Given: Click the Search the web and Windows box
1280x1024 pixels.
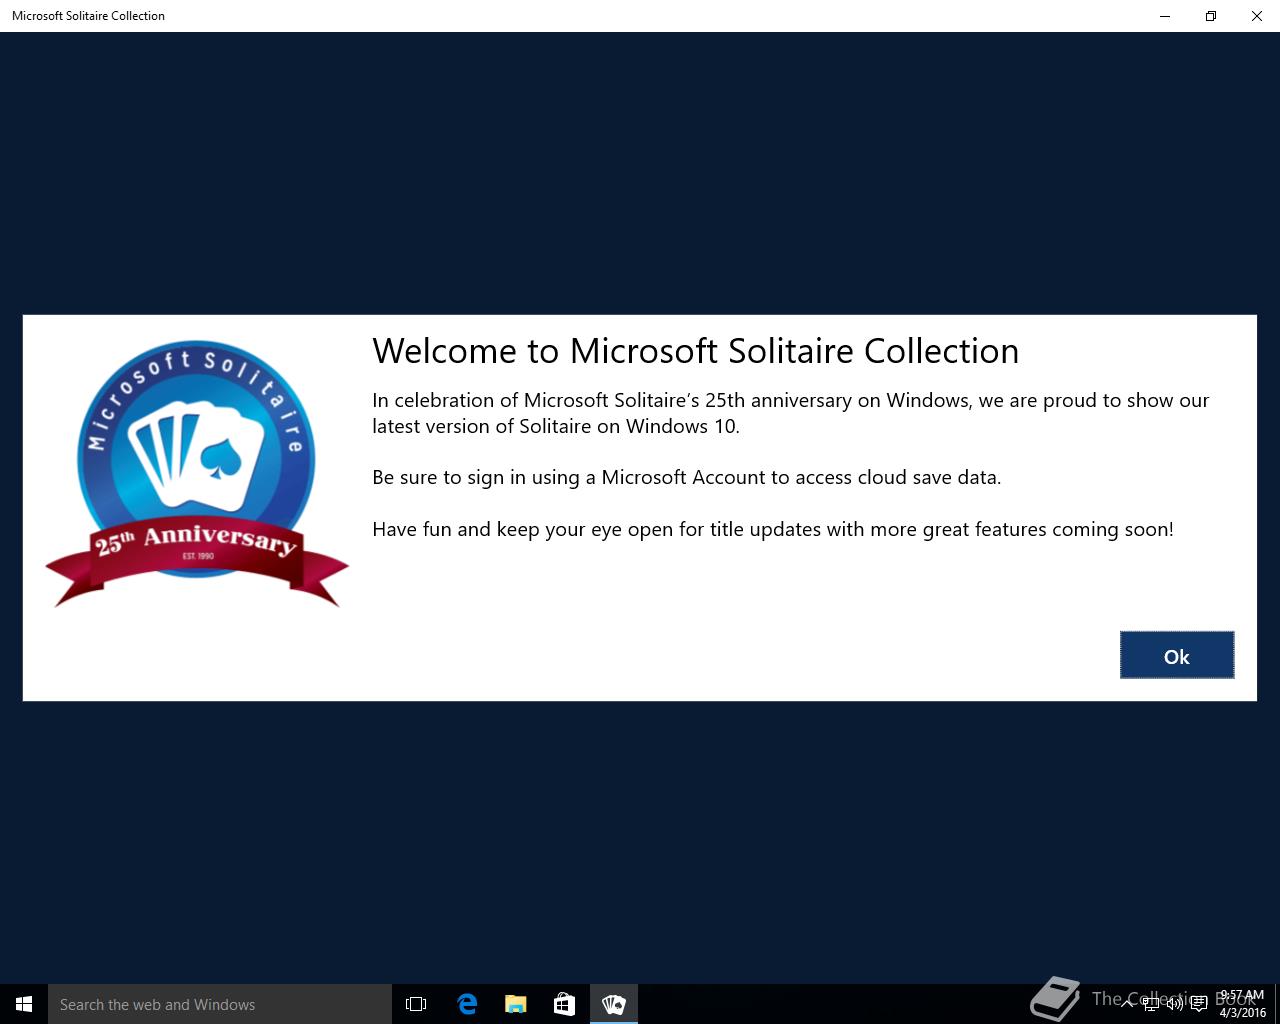Looking at the screenshot, I should tap(220, 1004).
